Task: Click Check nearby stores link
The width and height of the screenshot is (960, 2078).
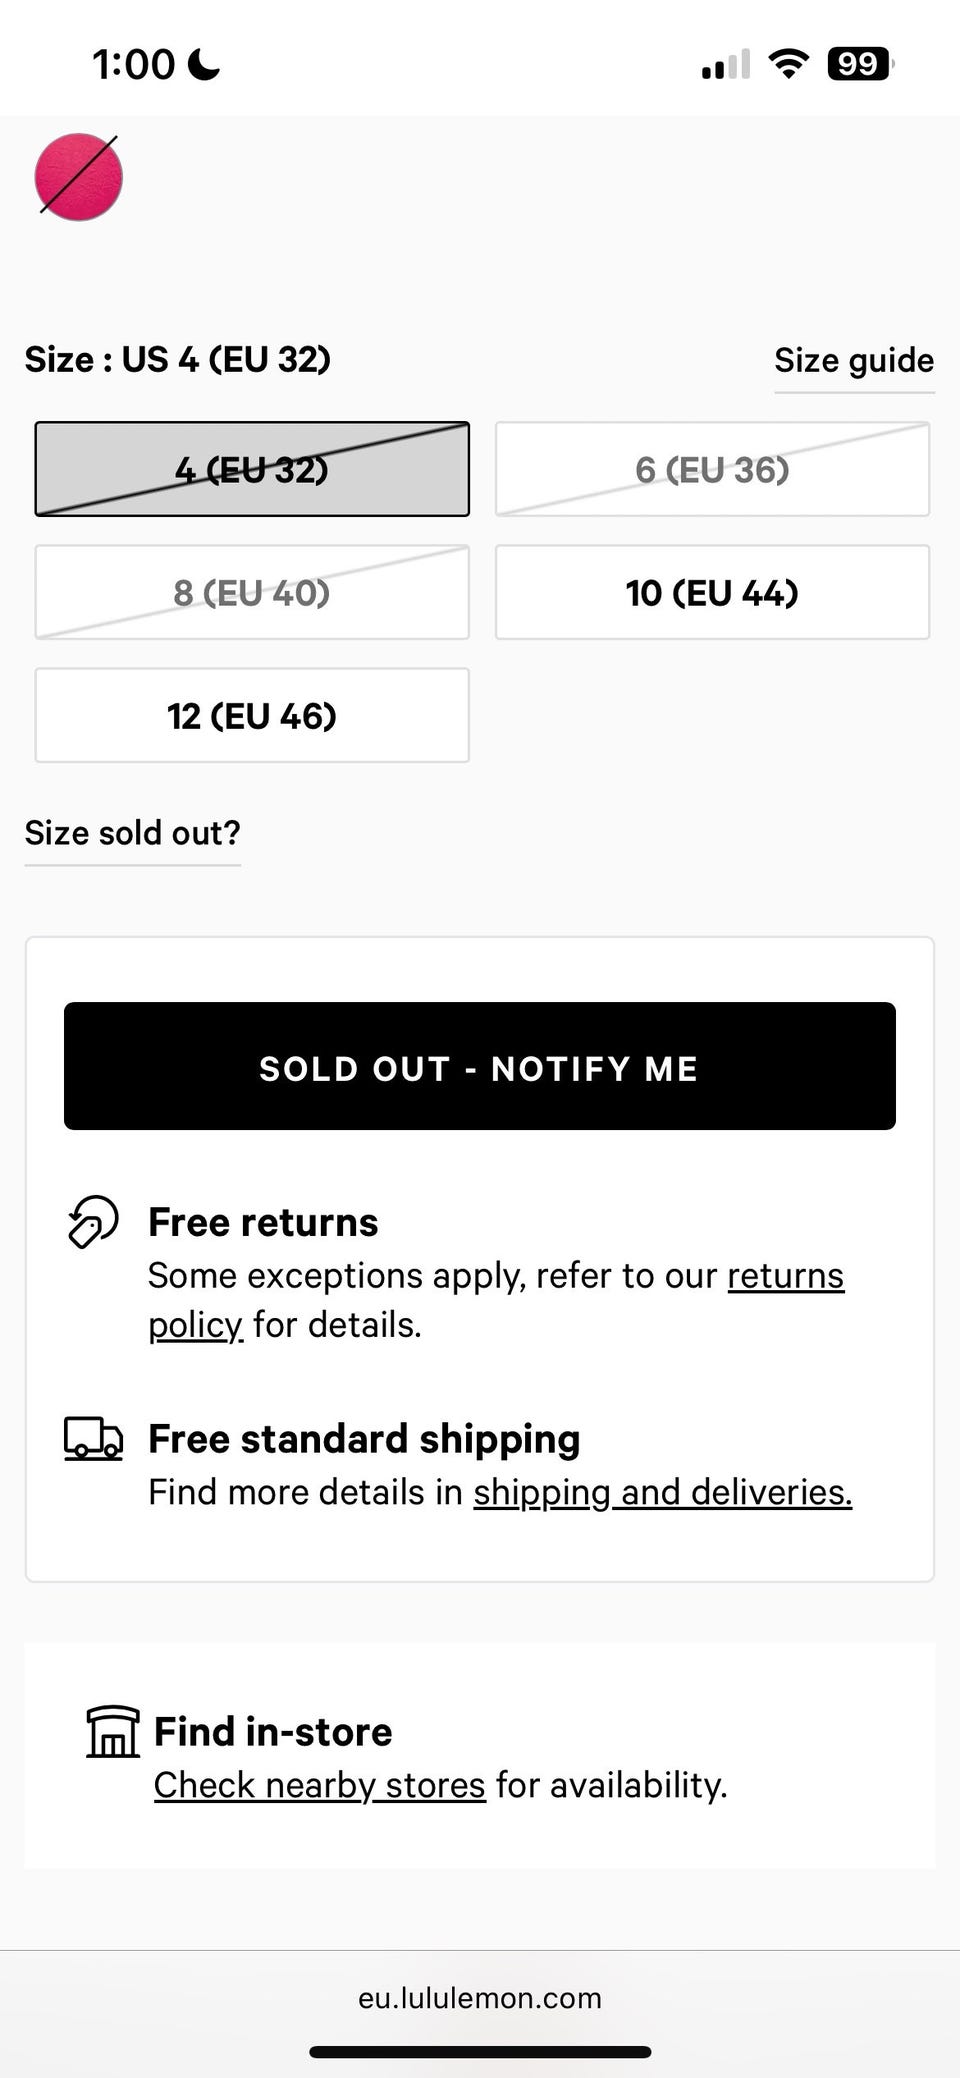Action: pyautogui.click(x=319, y=1785)
